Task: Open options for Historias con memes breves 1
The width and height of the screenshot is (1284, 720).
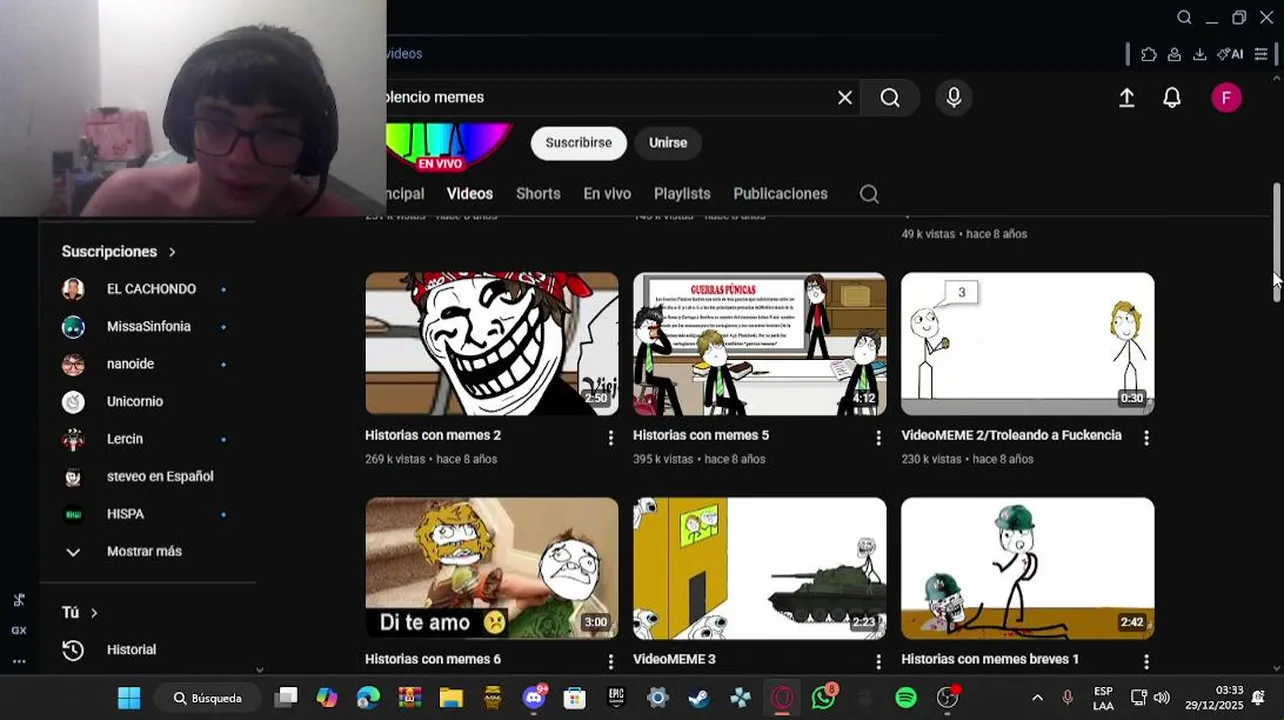Action: [x=1146, y=662]
